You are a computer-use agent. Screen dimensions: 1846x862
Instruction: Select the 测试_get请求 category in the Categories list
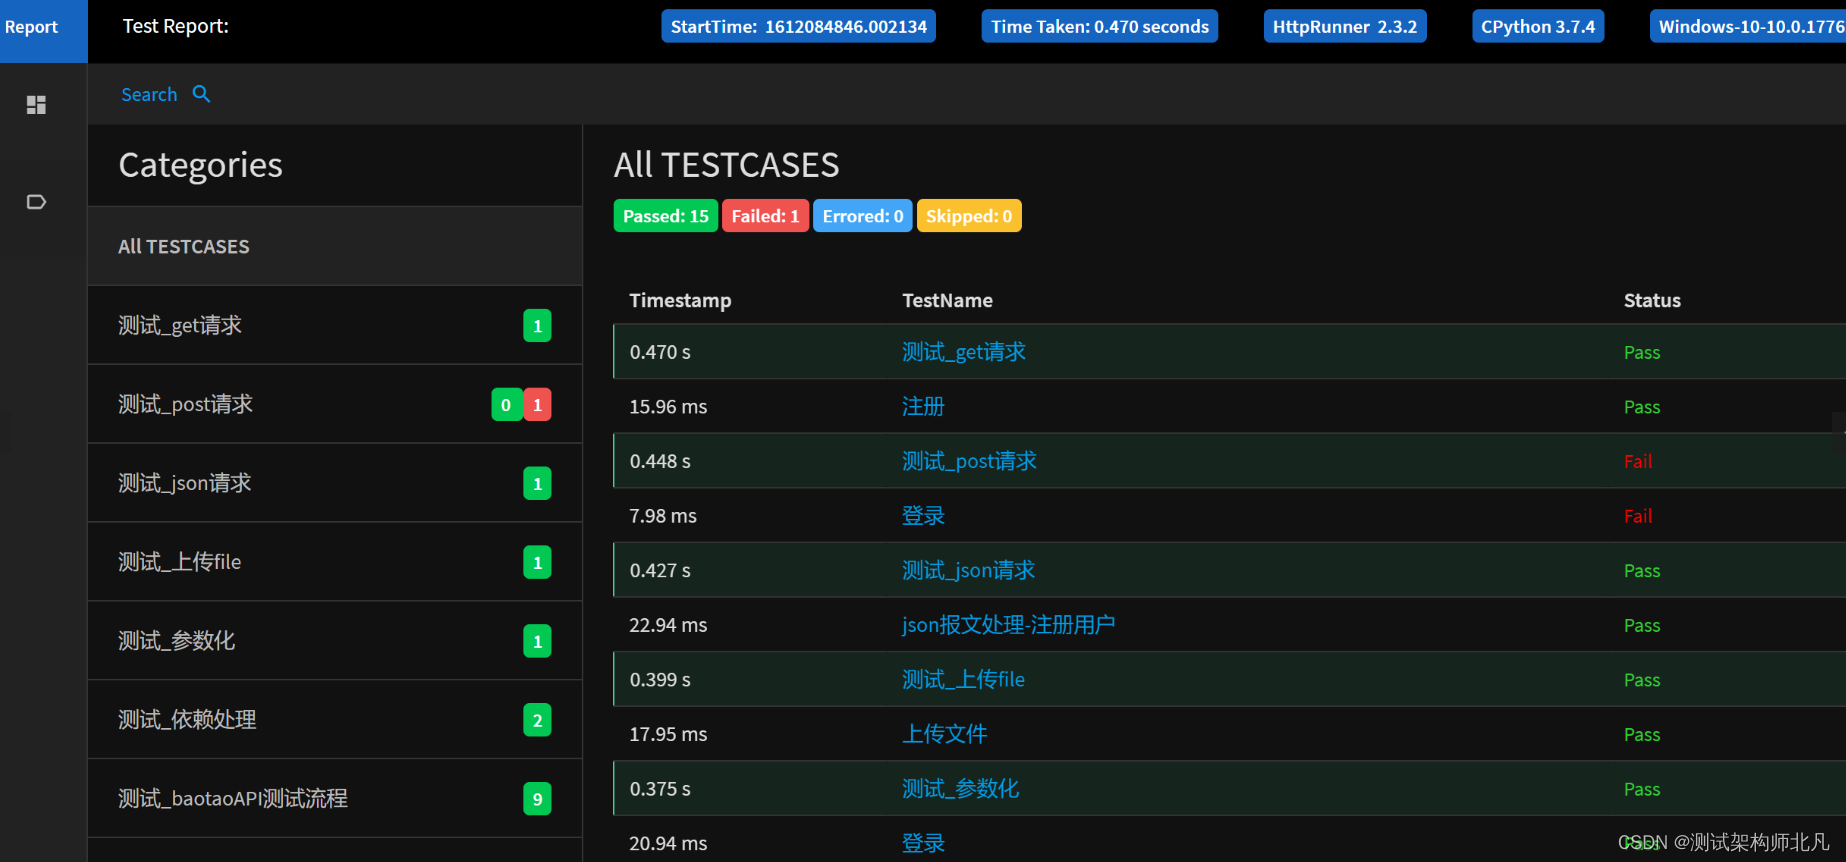click(x=335, y=325)
